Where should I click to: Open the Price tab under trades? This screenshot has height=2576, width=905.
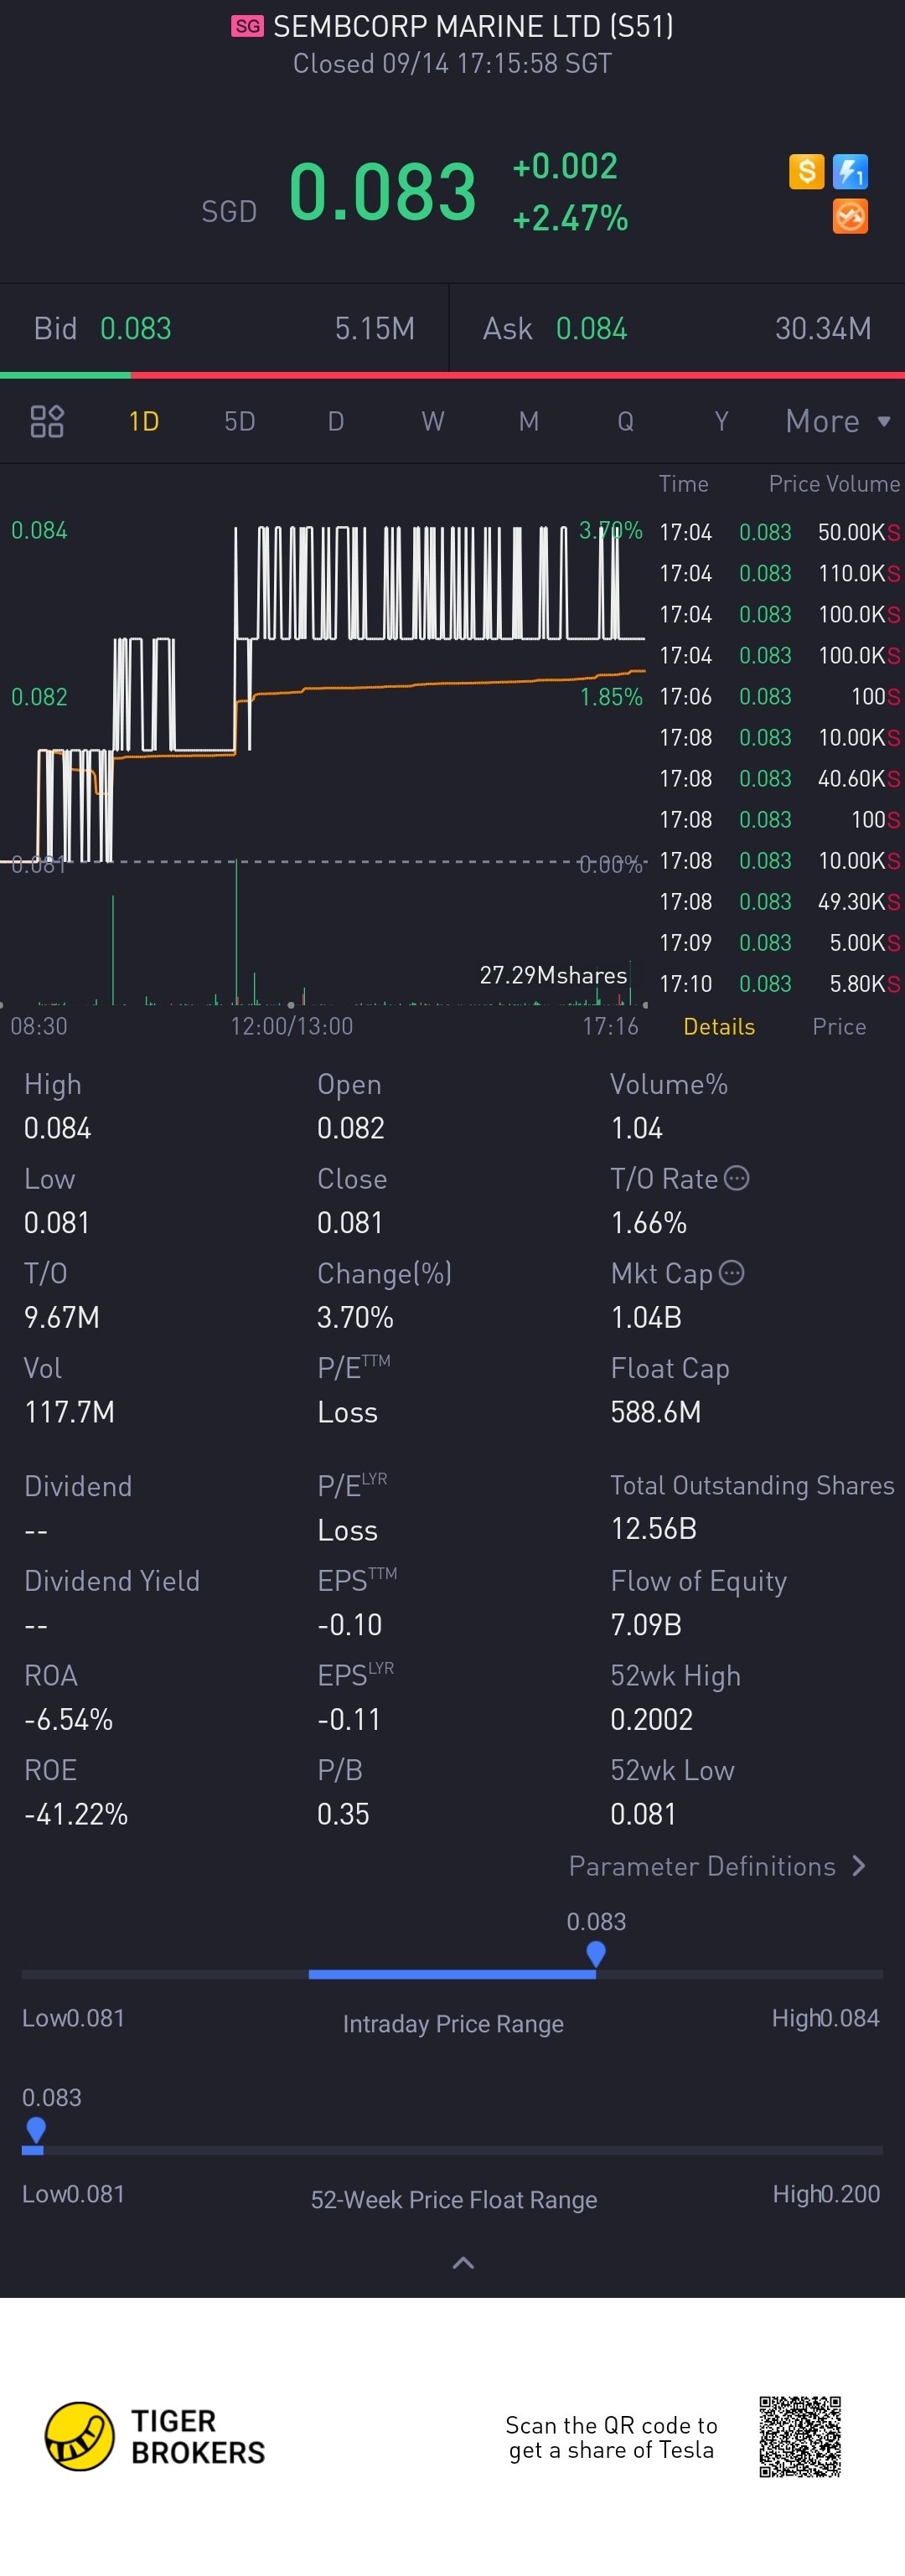pos(839,1026)
